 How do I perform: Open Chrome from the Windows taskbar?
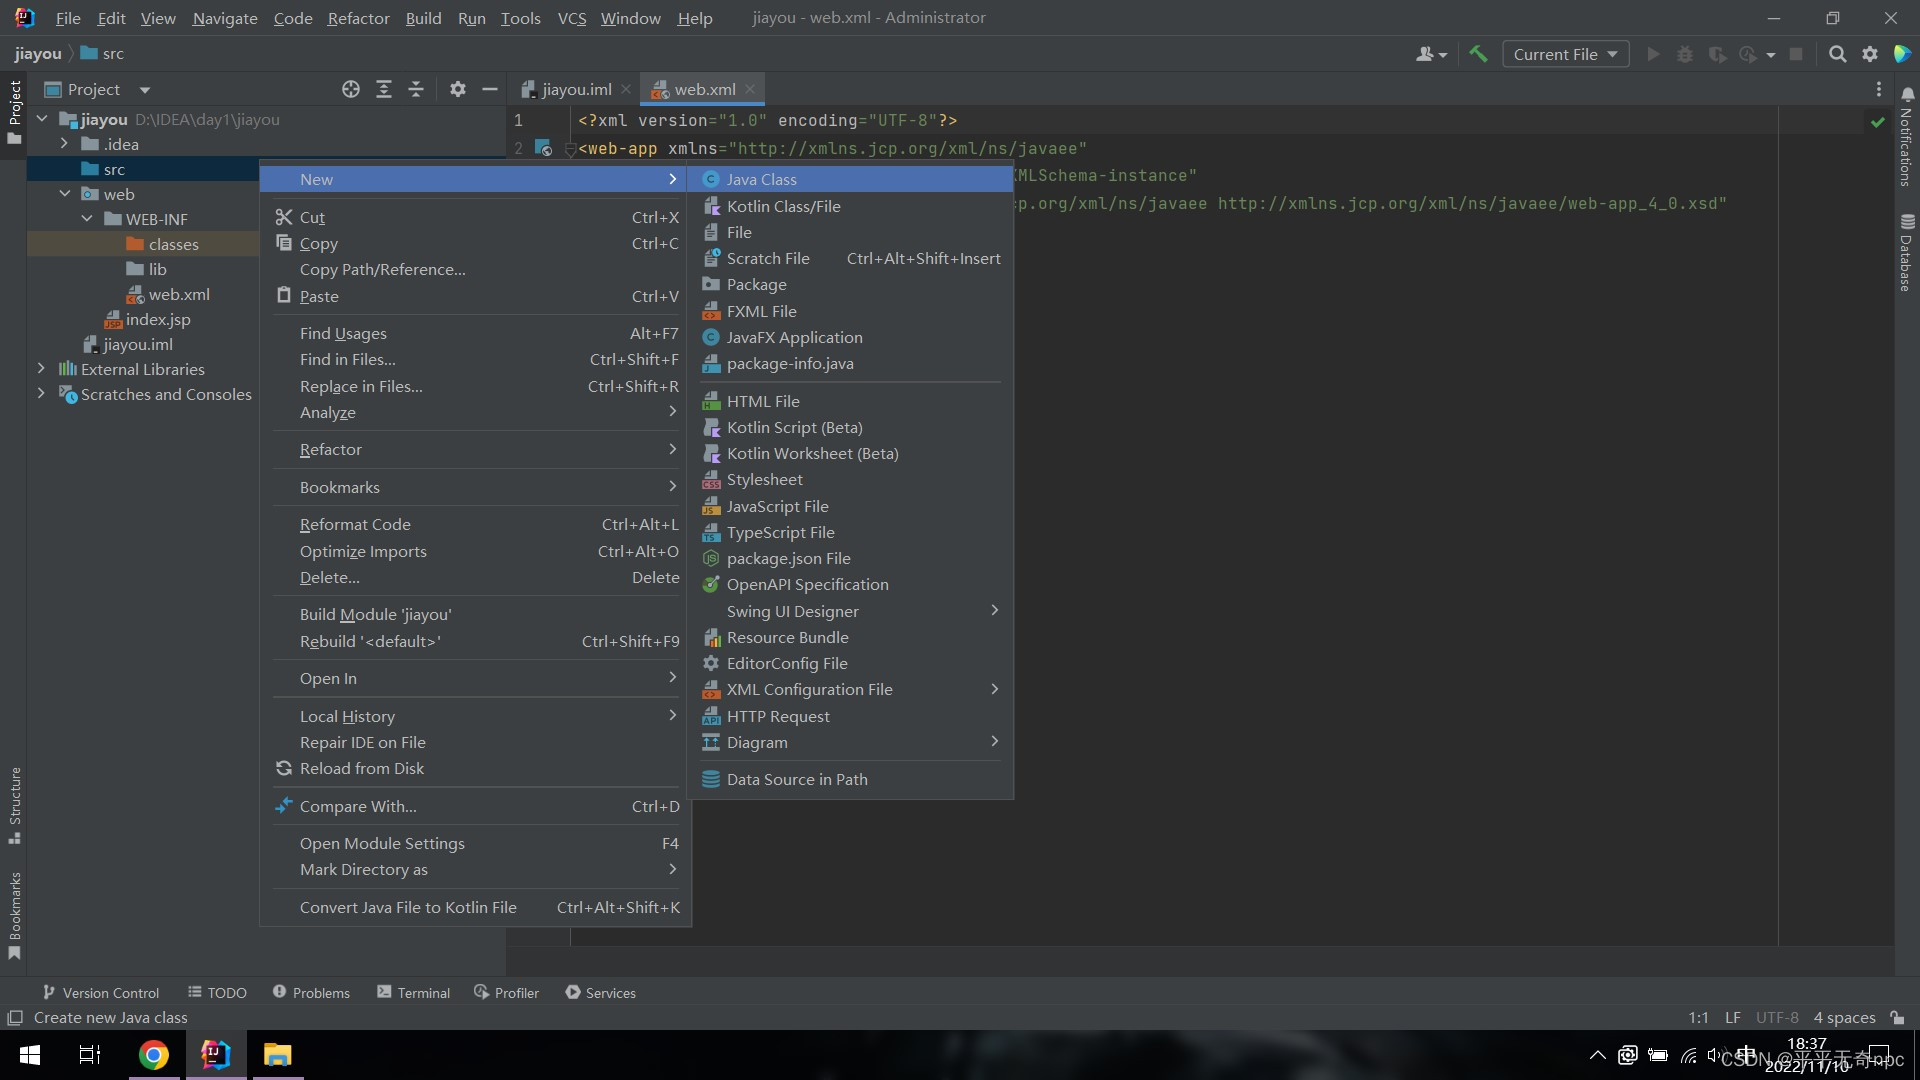click(x=153, y=1055)
